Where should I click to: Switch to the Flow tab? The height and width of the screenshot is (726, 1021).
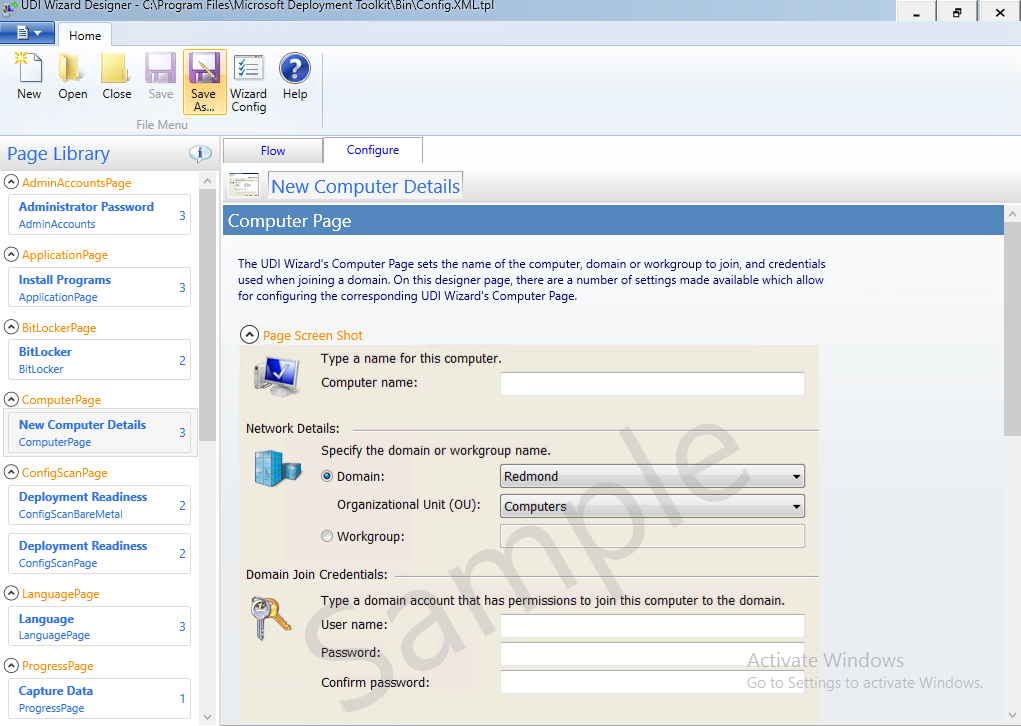click(273, 150)
